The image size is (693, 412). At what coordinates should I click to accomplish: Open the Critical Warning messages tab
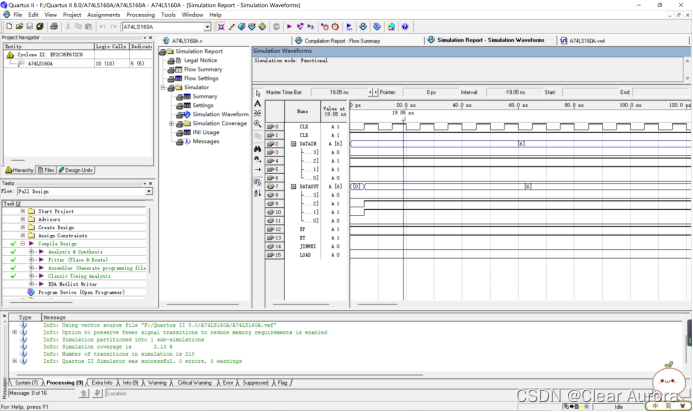click(x=194, y=382)
